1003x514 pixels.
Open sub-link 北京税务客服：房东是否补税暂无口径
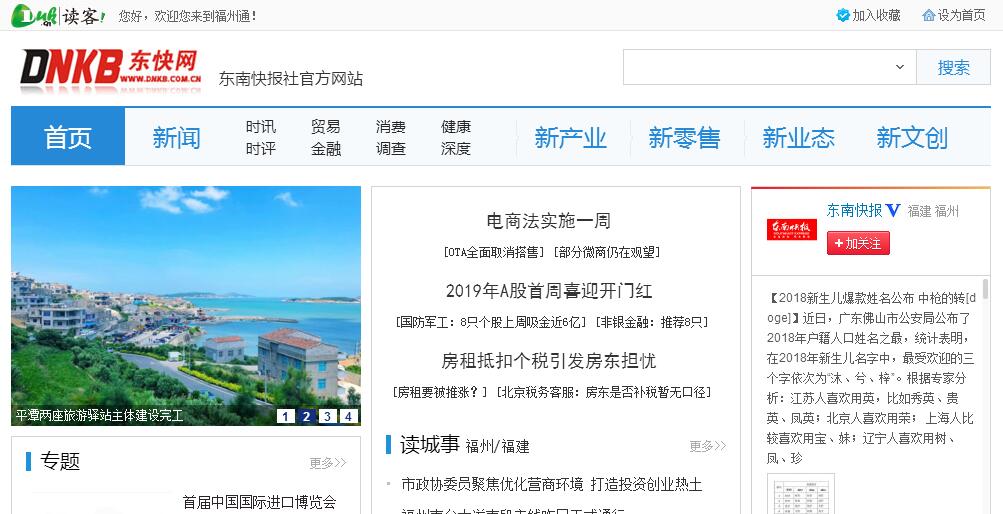pyautogui.click(x=604, y=393)
